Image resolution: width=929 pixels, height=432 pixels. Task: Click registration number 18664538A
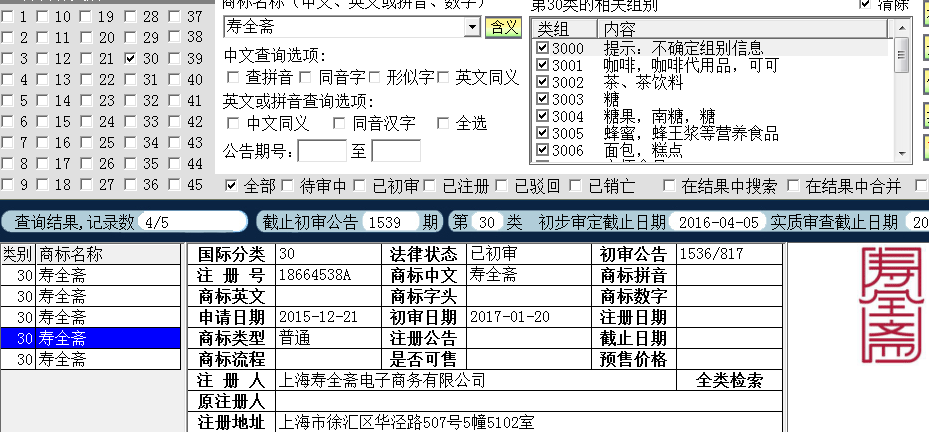pyautogui.click(x=315, y=275)
